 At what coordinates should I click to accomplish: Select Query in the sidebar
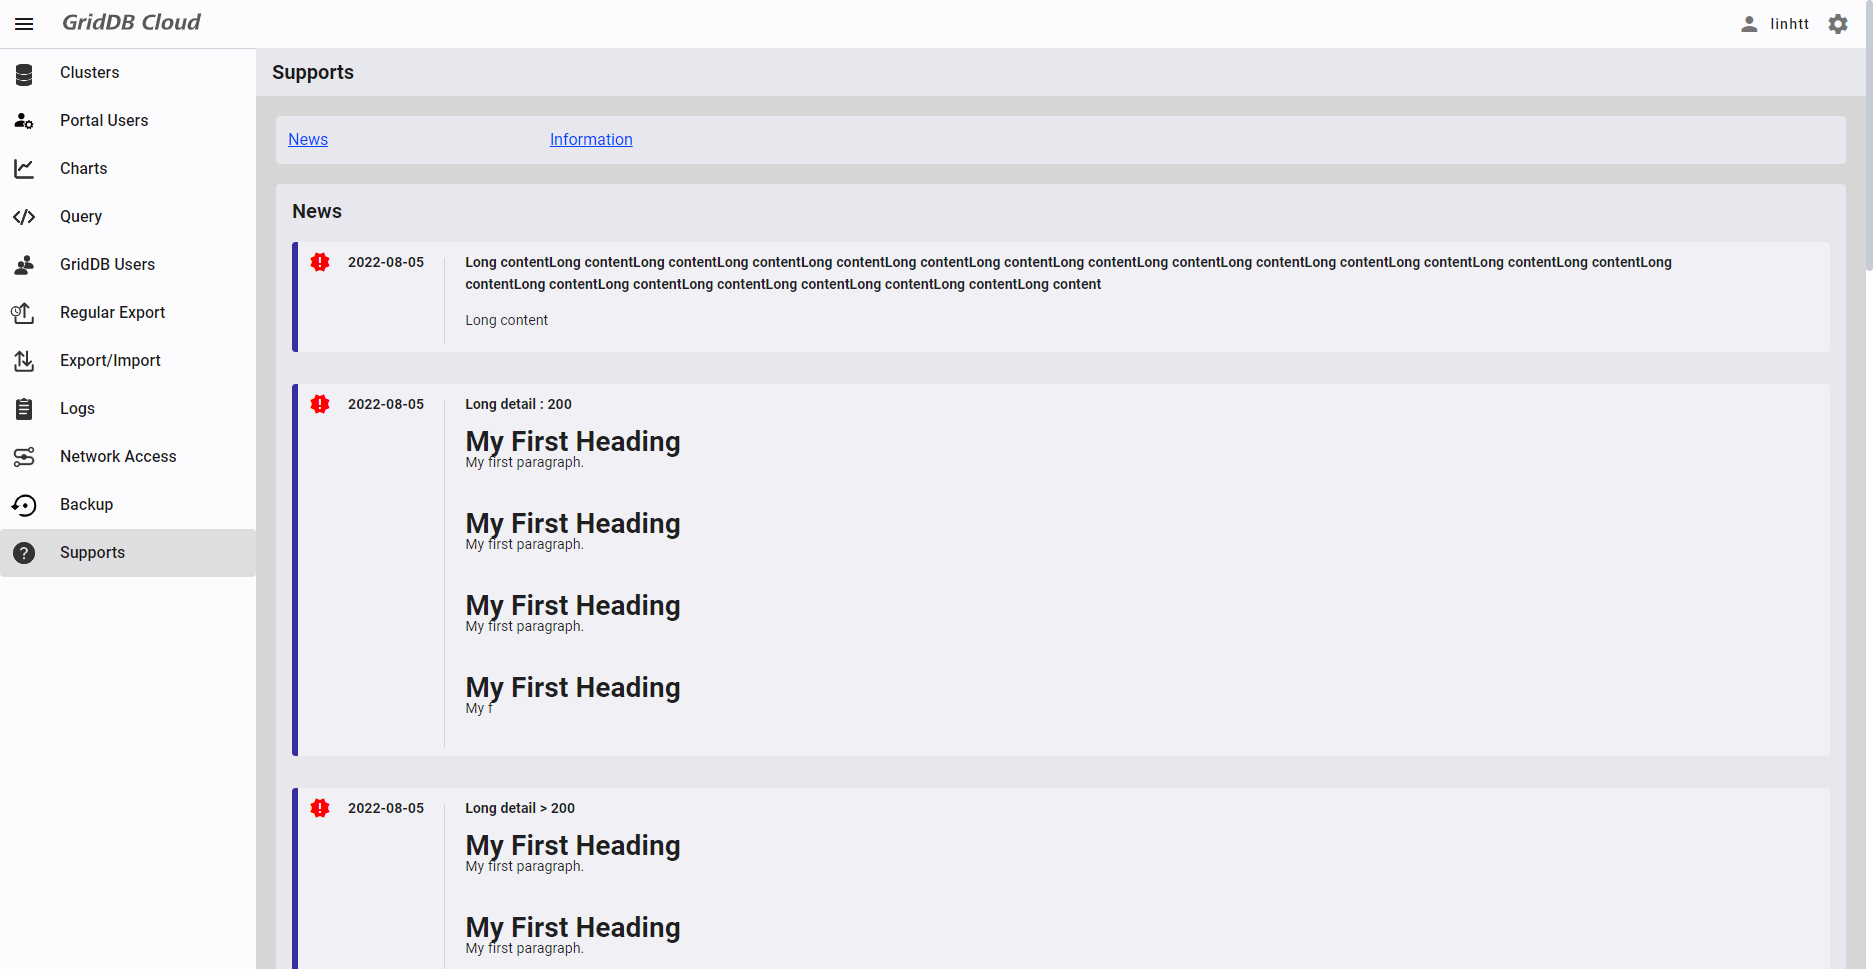click(128, 217)
